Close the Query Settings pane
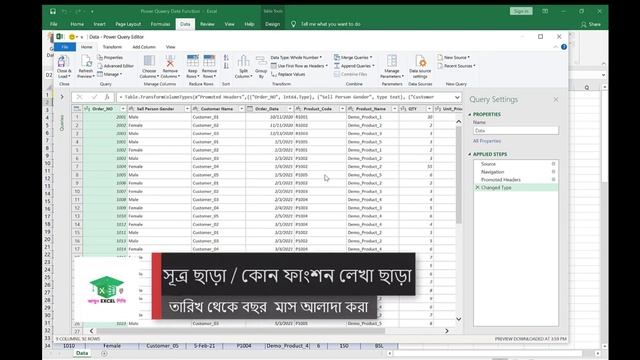Viewport: 640px width, 360px height. 556,100
